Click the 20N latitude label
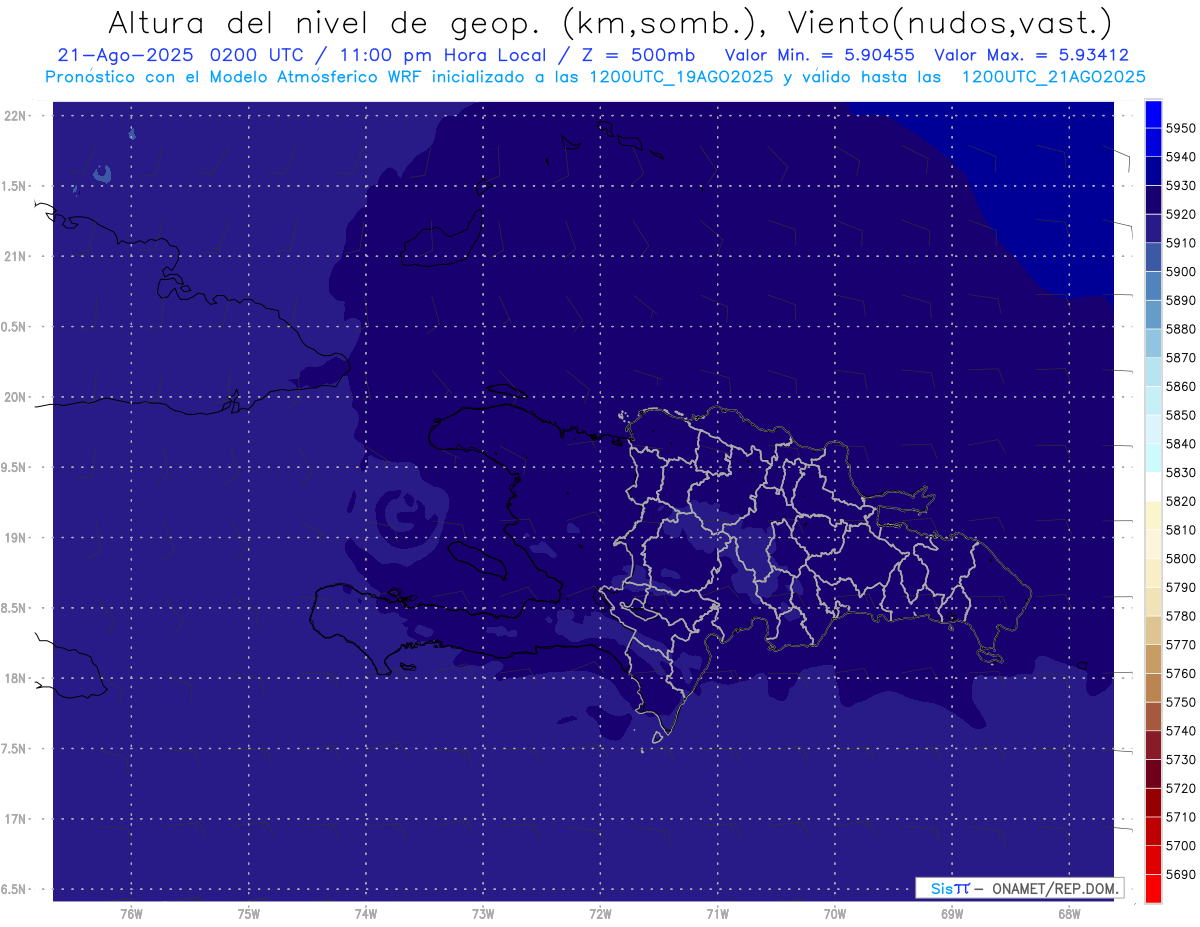The height and width of the screenshot is (927, 1200). (15, 397)
